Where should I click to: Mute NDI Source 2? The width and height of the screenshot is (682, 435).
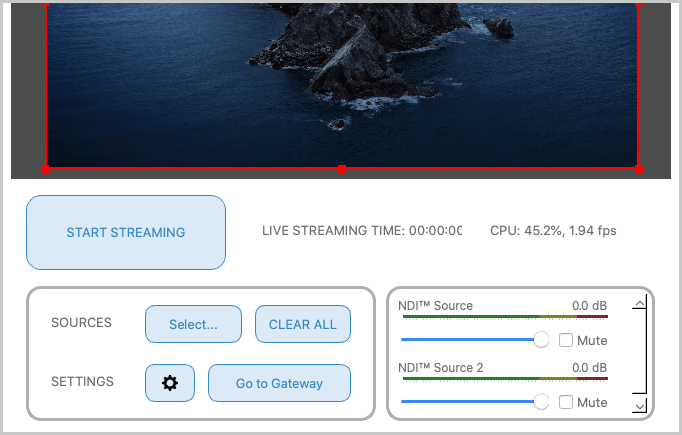point(566,402)
